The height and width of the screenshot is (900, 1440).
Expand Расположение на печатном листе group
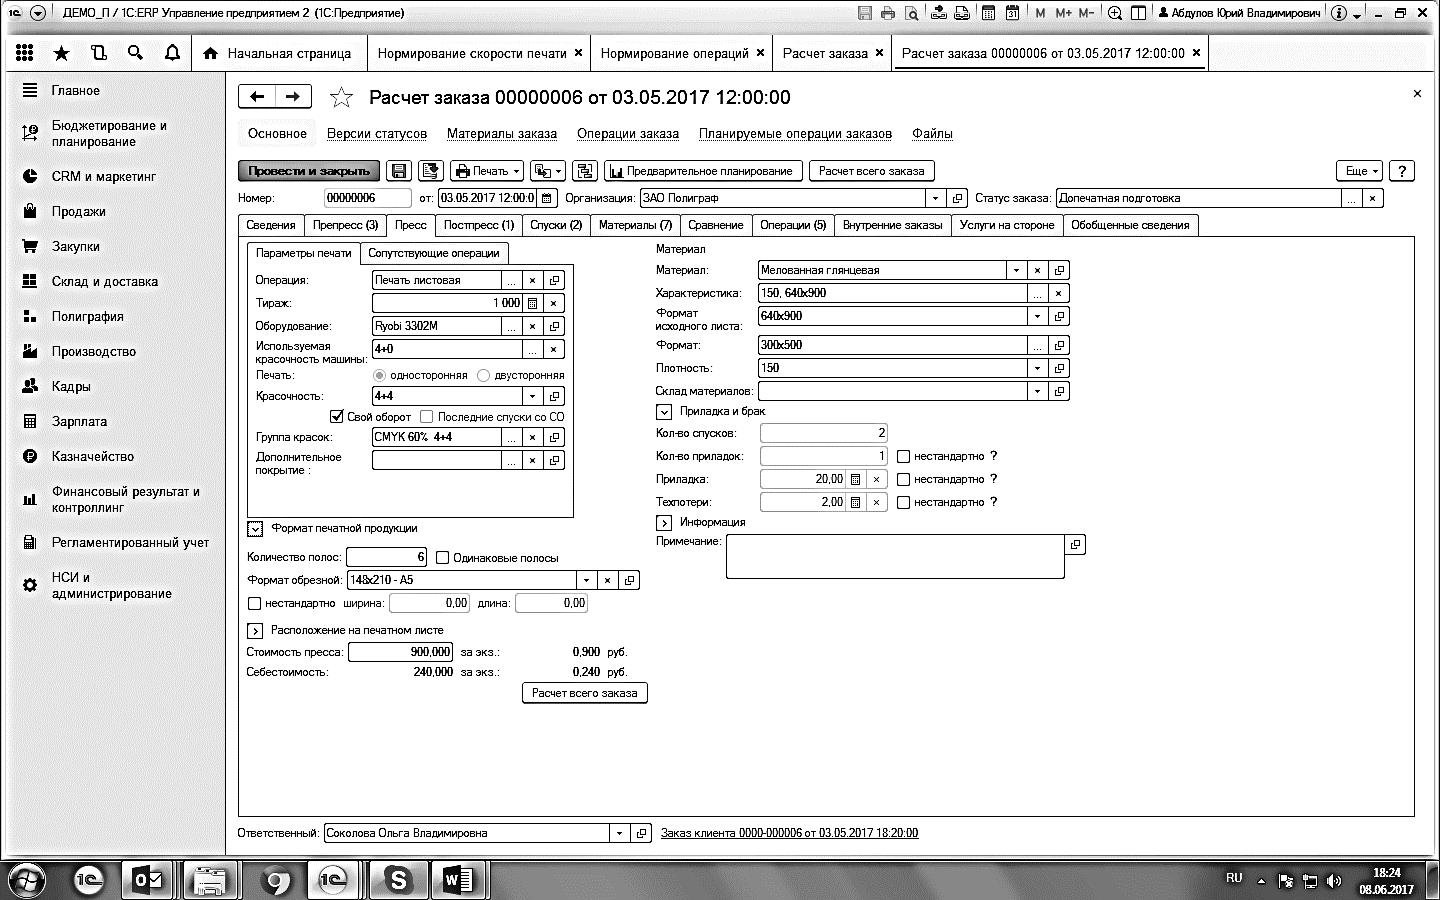coord(254,631)
